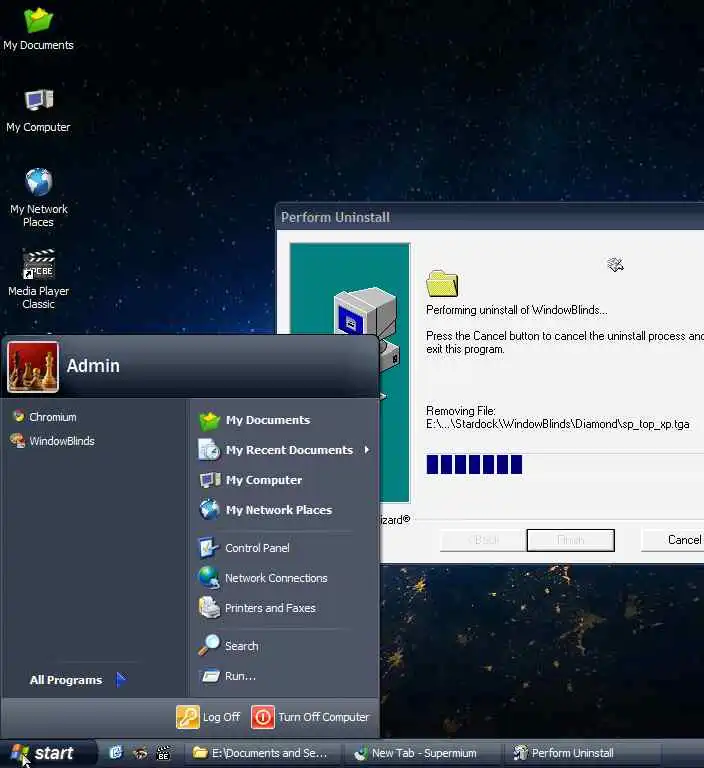Click the Chromium icon in Start menu

(19, 416)
